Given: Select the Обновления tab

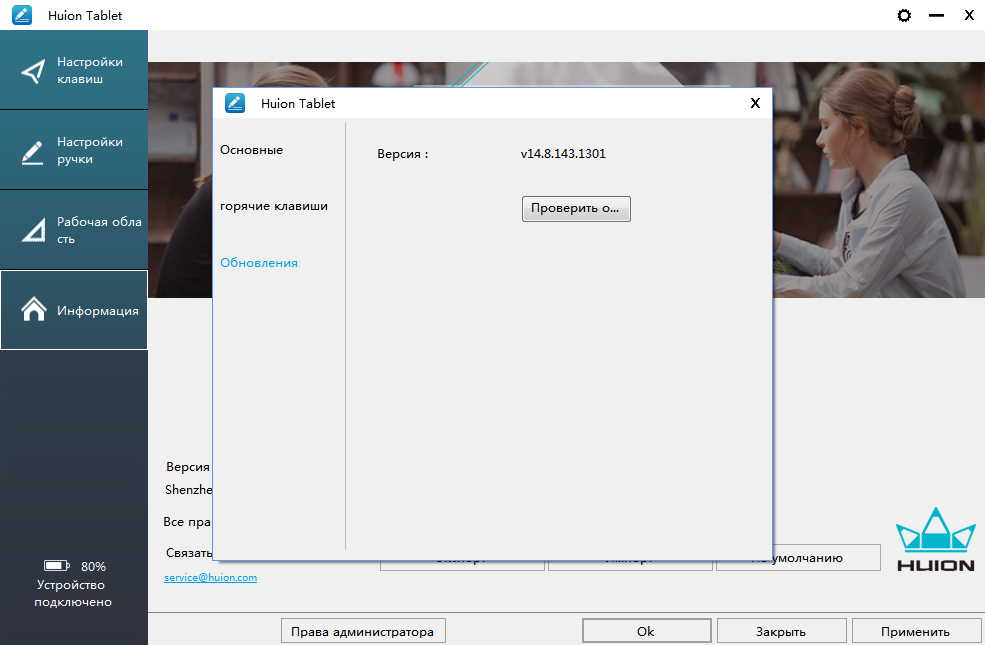Looking at the screenshot, I should (x=259, y=263).
